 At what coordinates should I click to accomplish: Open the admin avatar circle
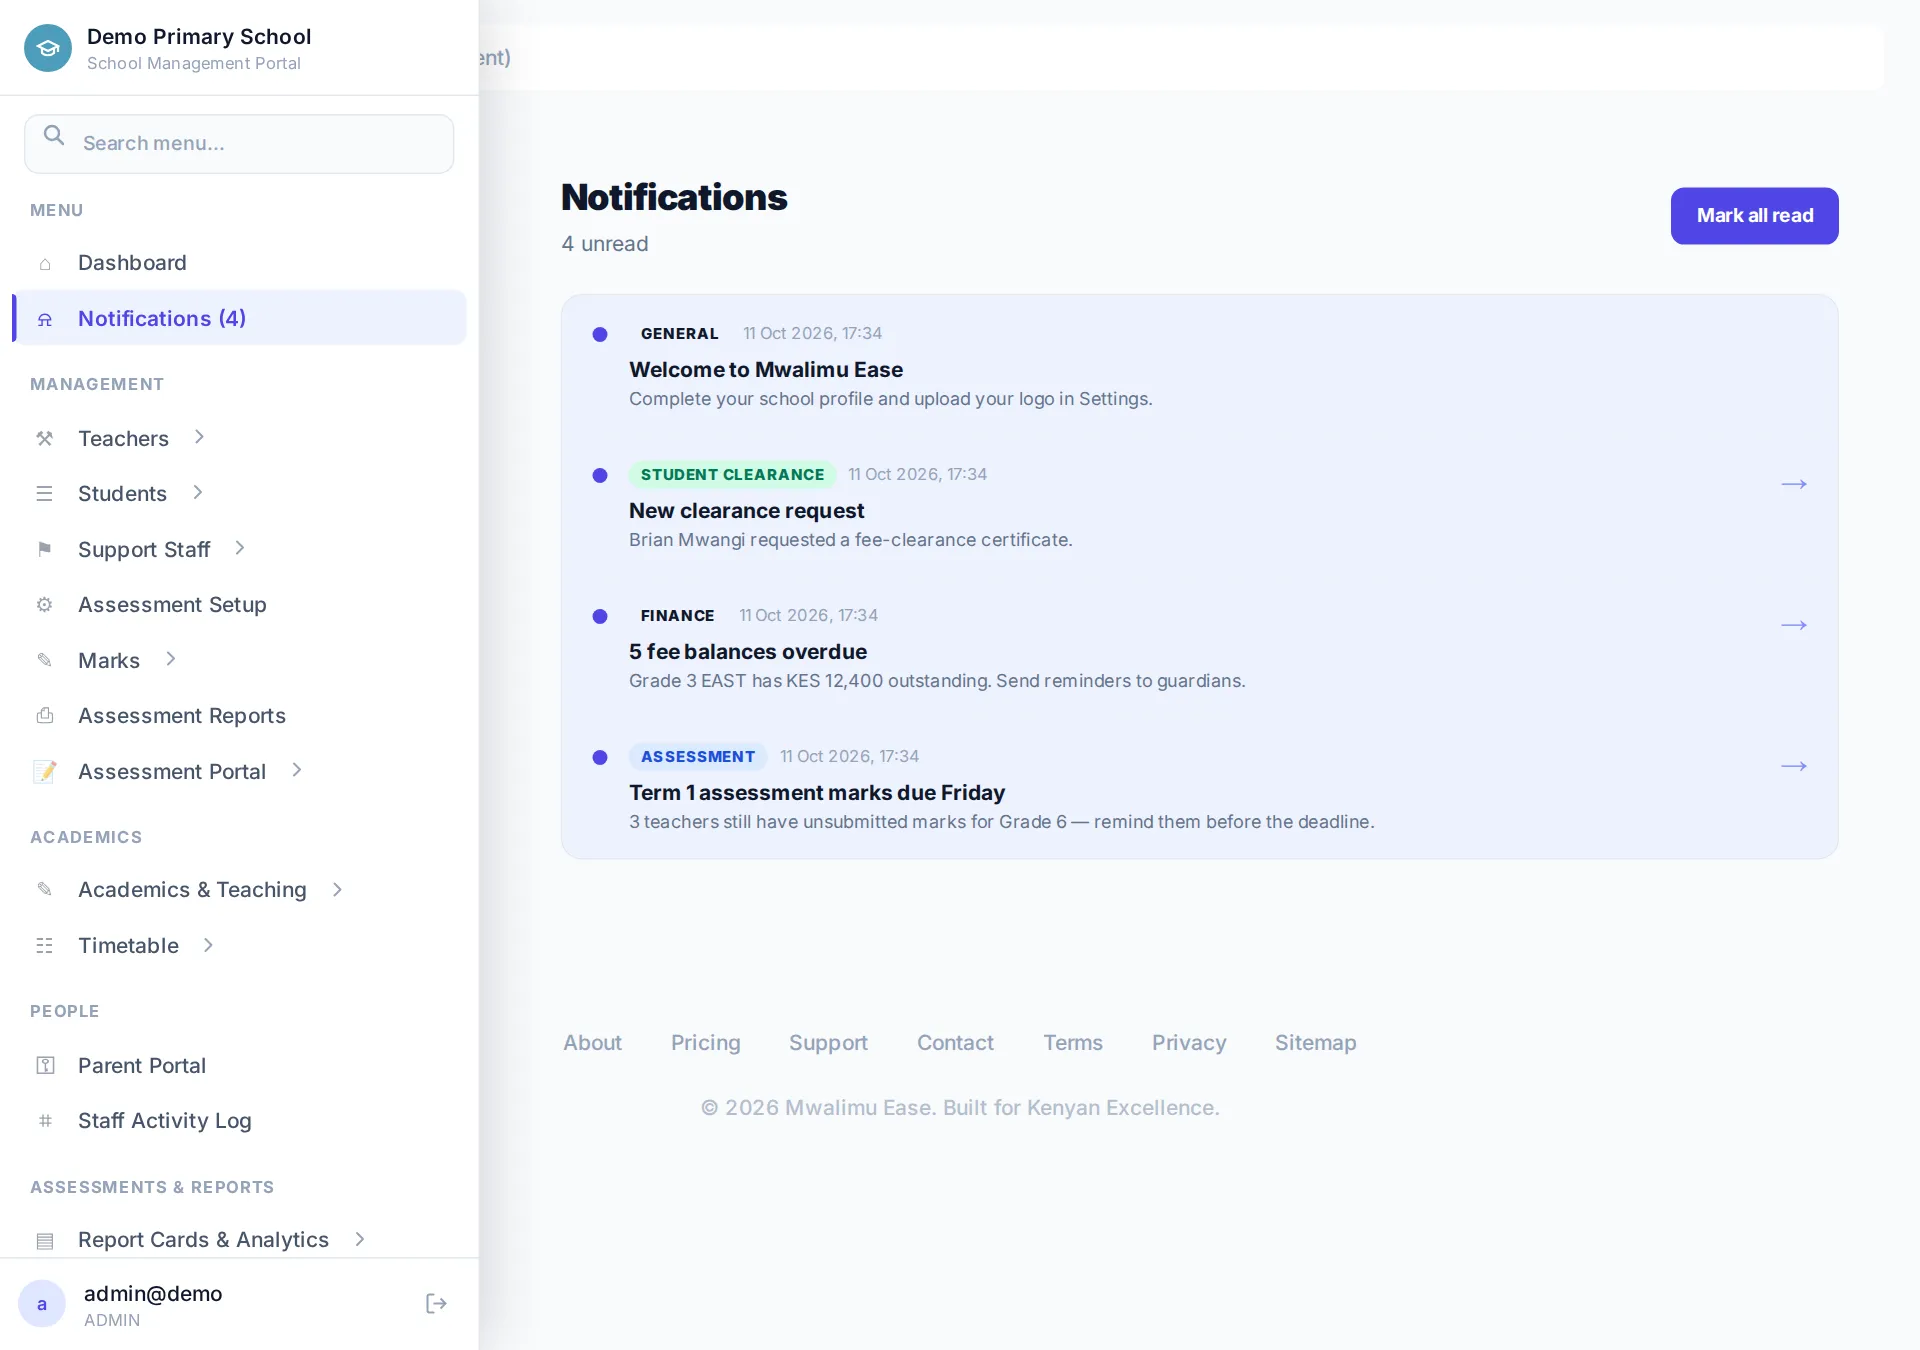tap(42, 1304)
